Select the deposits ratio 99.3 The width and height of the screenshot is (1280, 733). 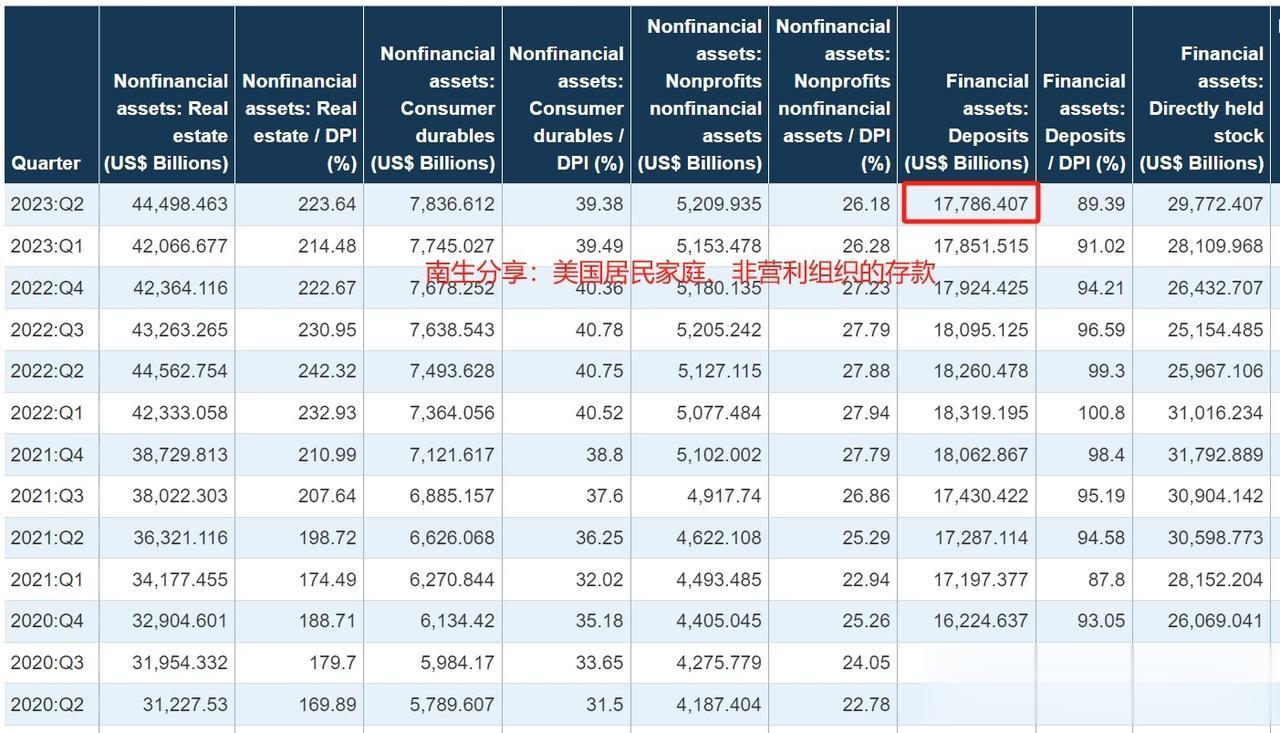(1106, 371)
